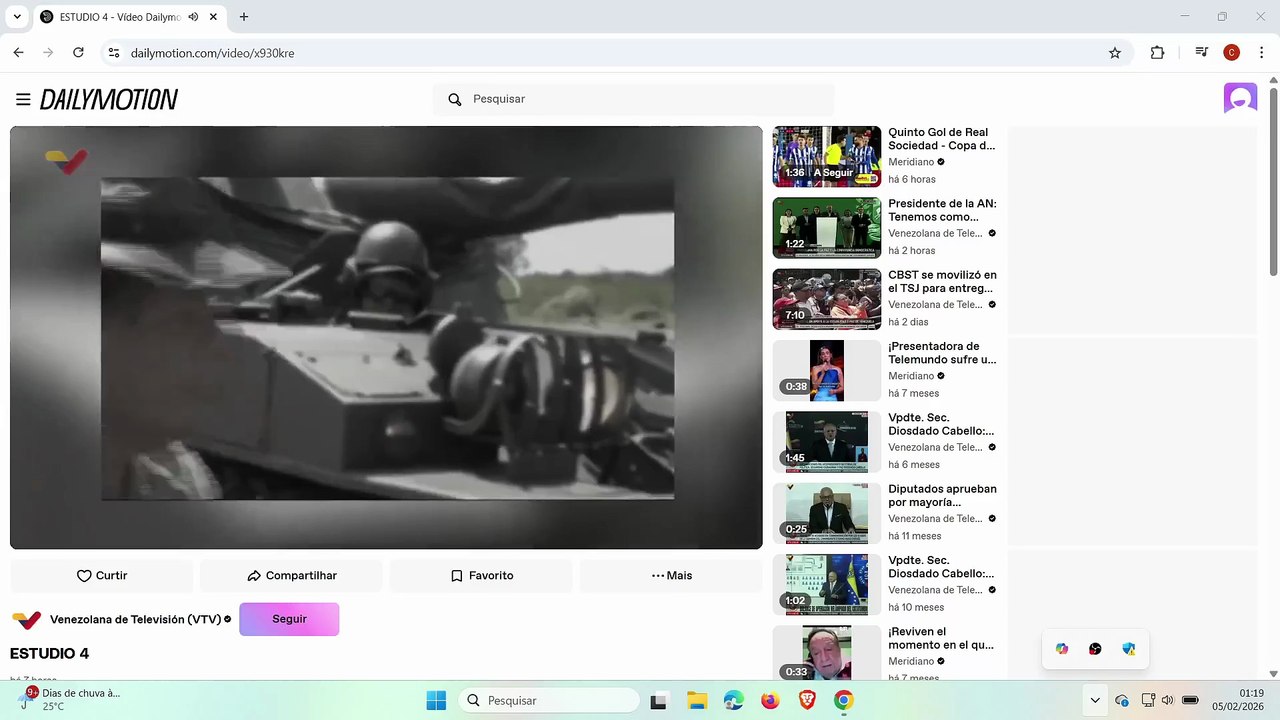Open the 1:22 Presidente de la AN thumbnail
The image size is (1280, 720).
827,228
